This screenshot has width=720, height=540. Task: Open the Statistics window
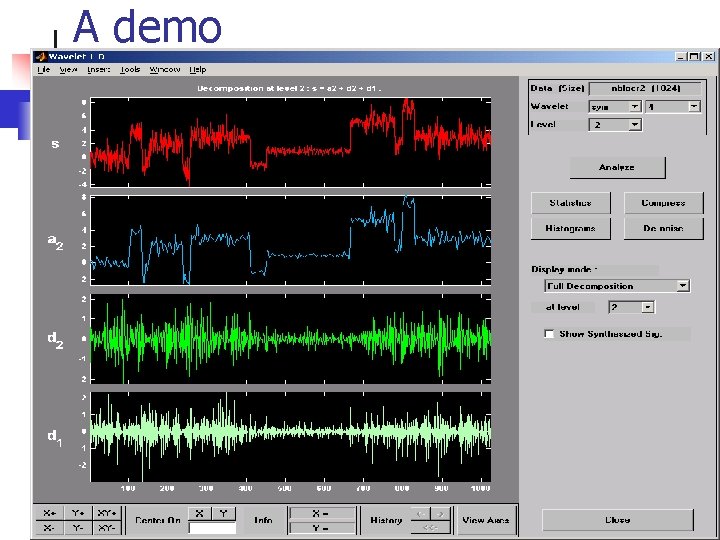click(570, 203)
